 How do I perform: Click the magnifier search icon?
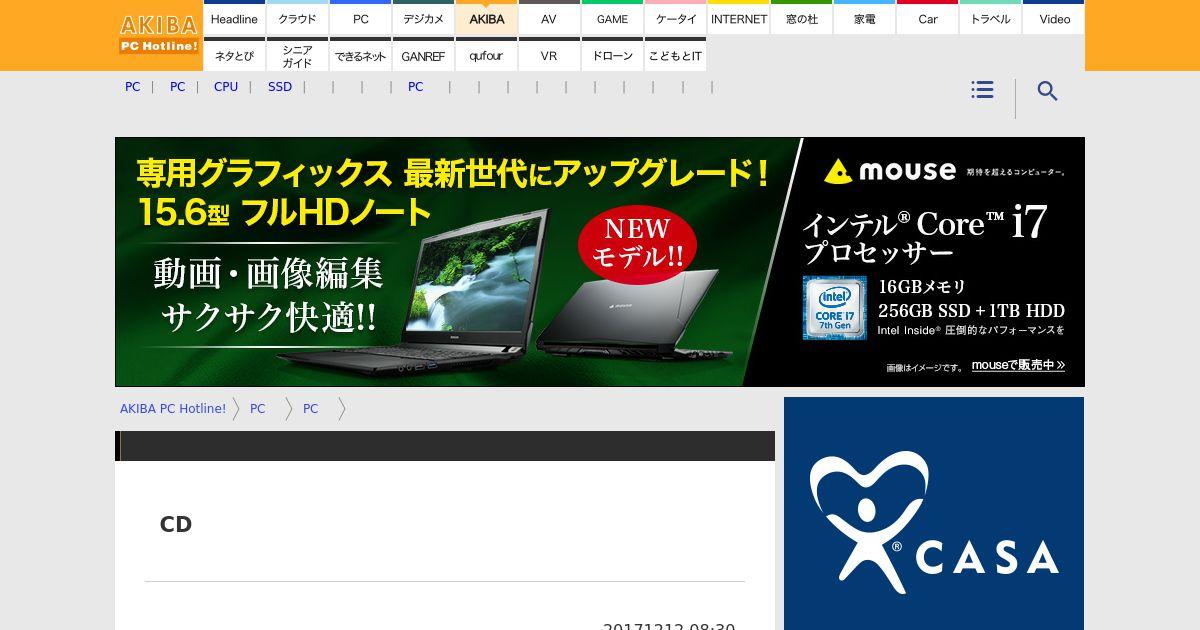tap(1047, 91)
